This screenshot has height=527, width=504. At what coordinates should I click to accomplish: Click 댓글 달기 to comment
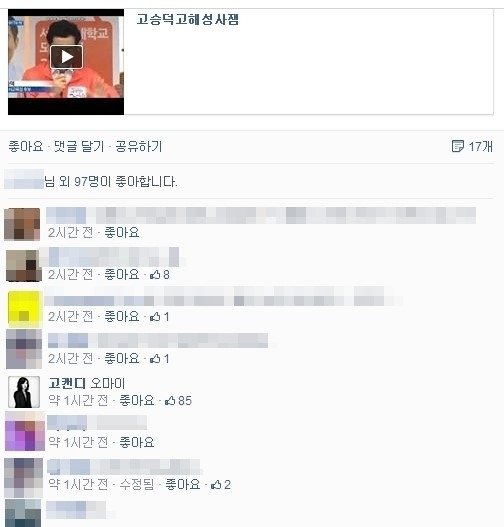tap(79, 147)
